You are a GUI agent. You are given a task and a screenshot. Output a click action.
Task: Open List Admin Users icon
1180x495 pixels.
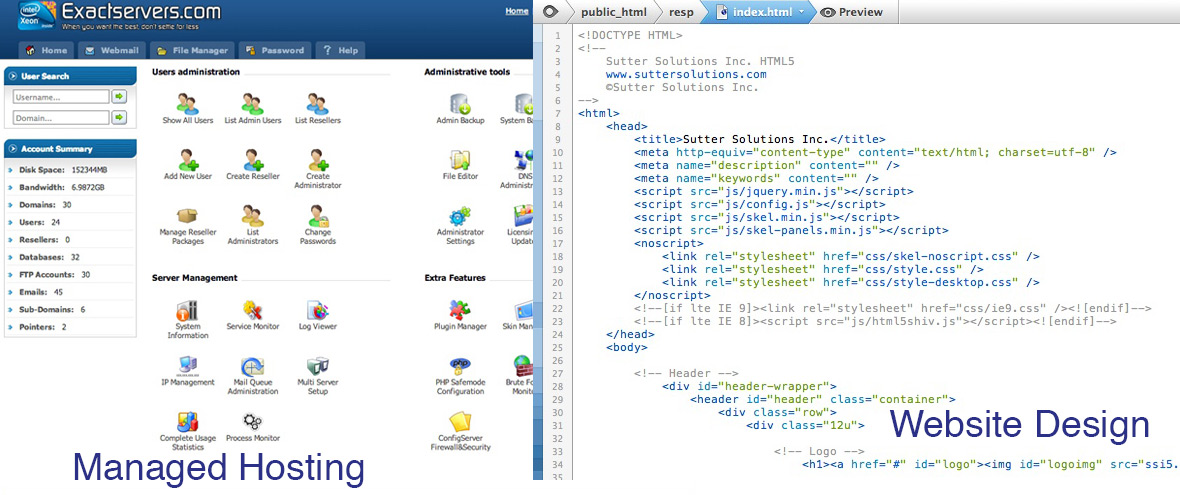(x=253, y=103)
